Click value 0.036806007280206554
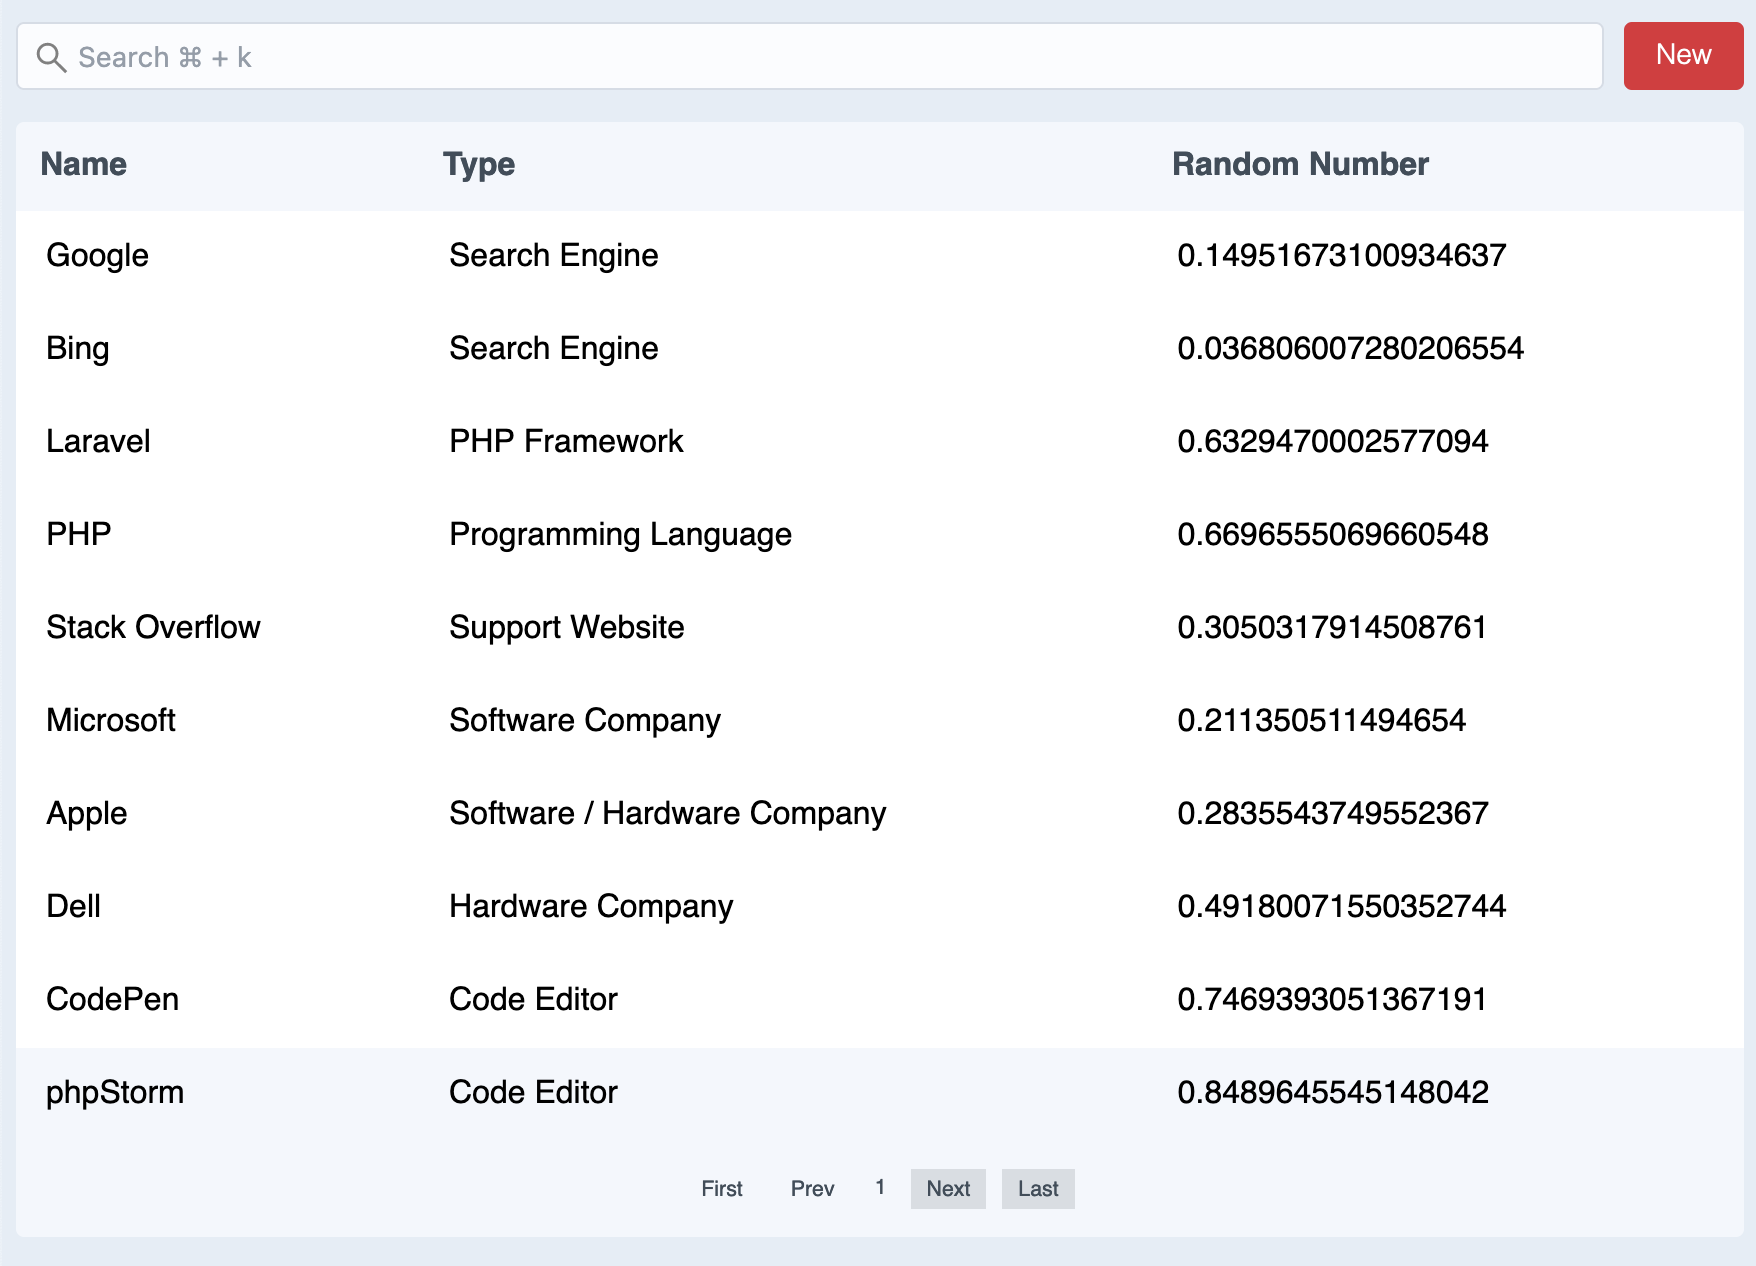Image resolution: width=1756 pixels, height=1266 pixels. (x=1350, y=348)
